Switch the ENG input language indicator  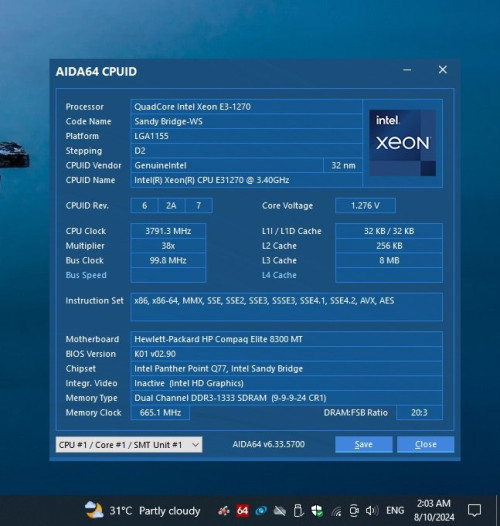[x=395, y=511]
